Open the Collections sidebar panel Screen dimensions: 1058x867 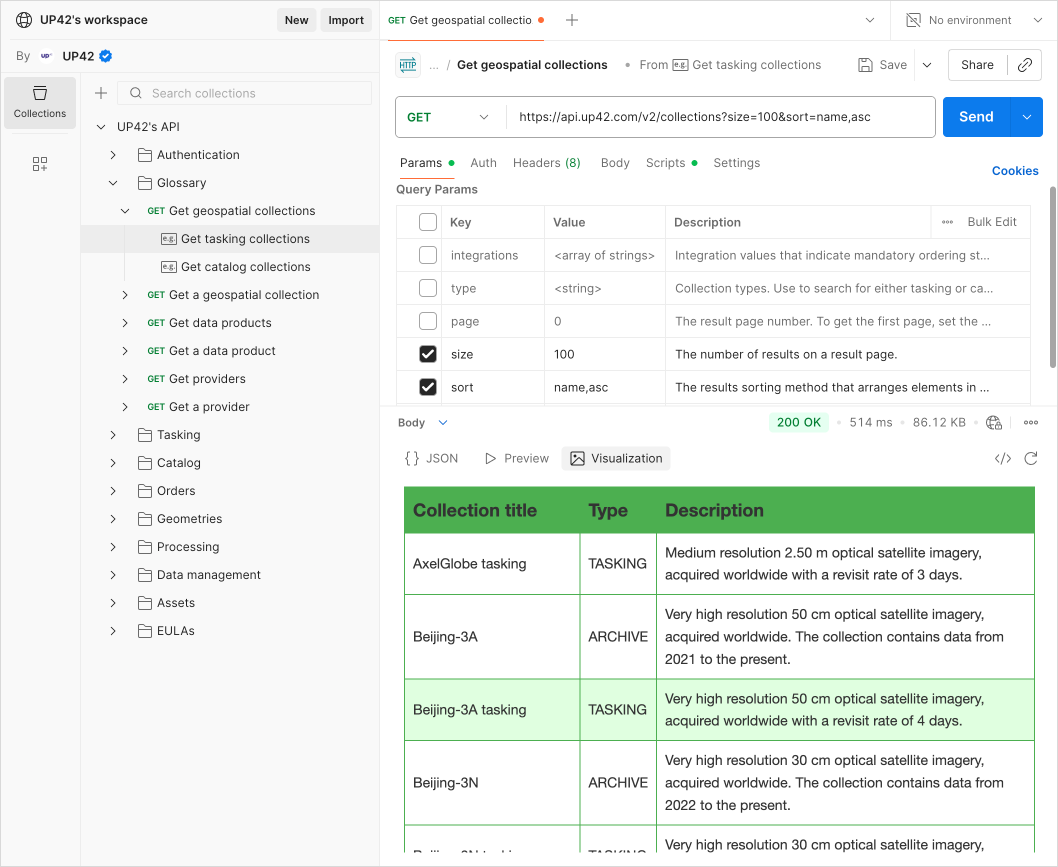point(40,103)
